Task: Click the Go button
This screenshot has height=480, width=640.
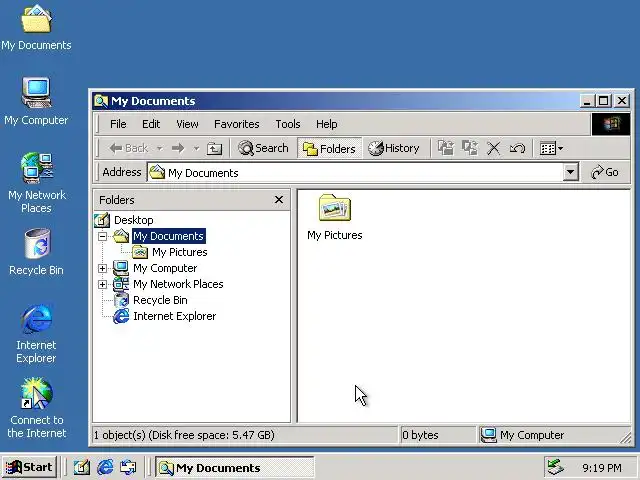Action: (604, 173)
